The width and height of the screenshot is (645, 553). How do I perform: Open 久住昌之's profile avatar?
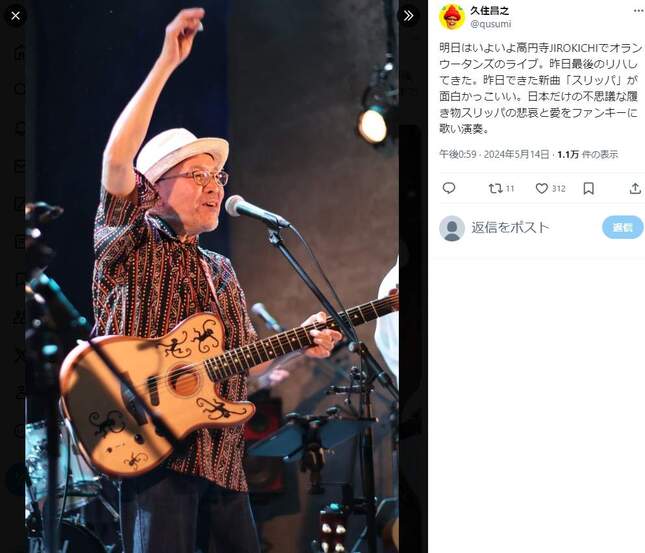point(452,17)
